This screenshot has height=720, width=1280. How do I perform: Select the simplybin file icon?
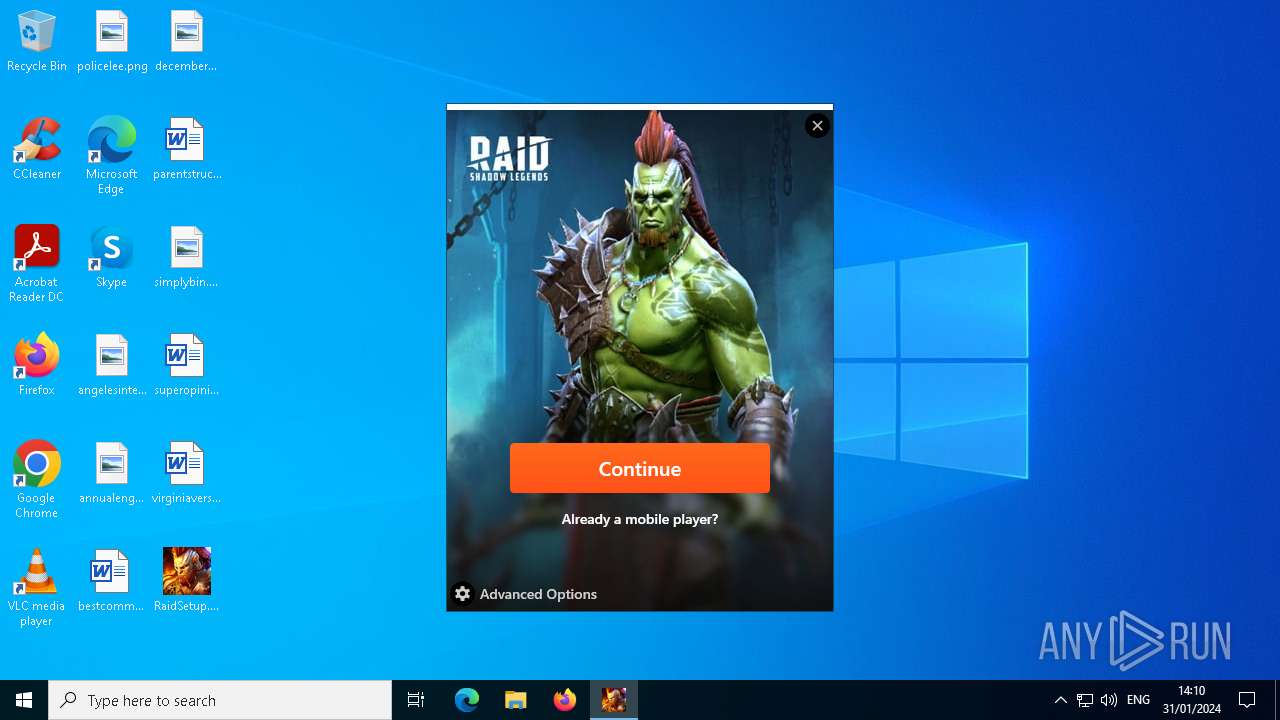click(x=186, y=257)
